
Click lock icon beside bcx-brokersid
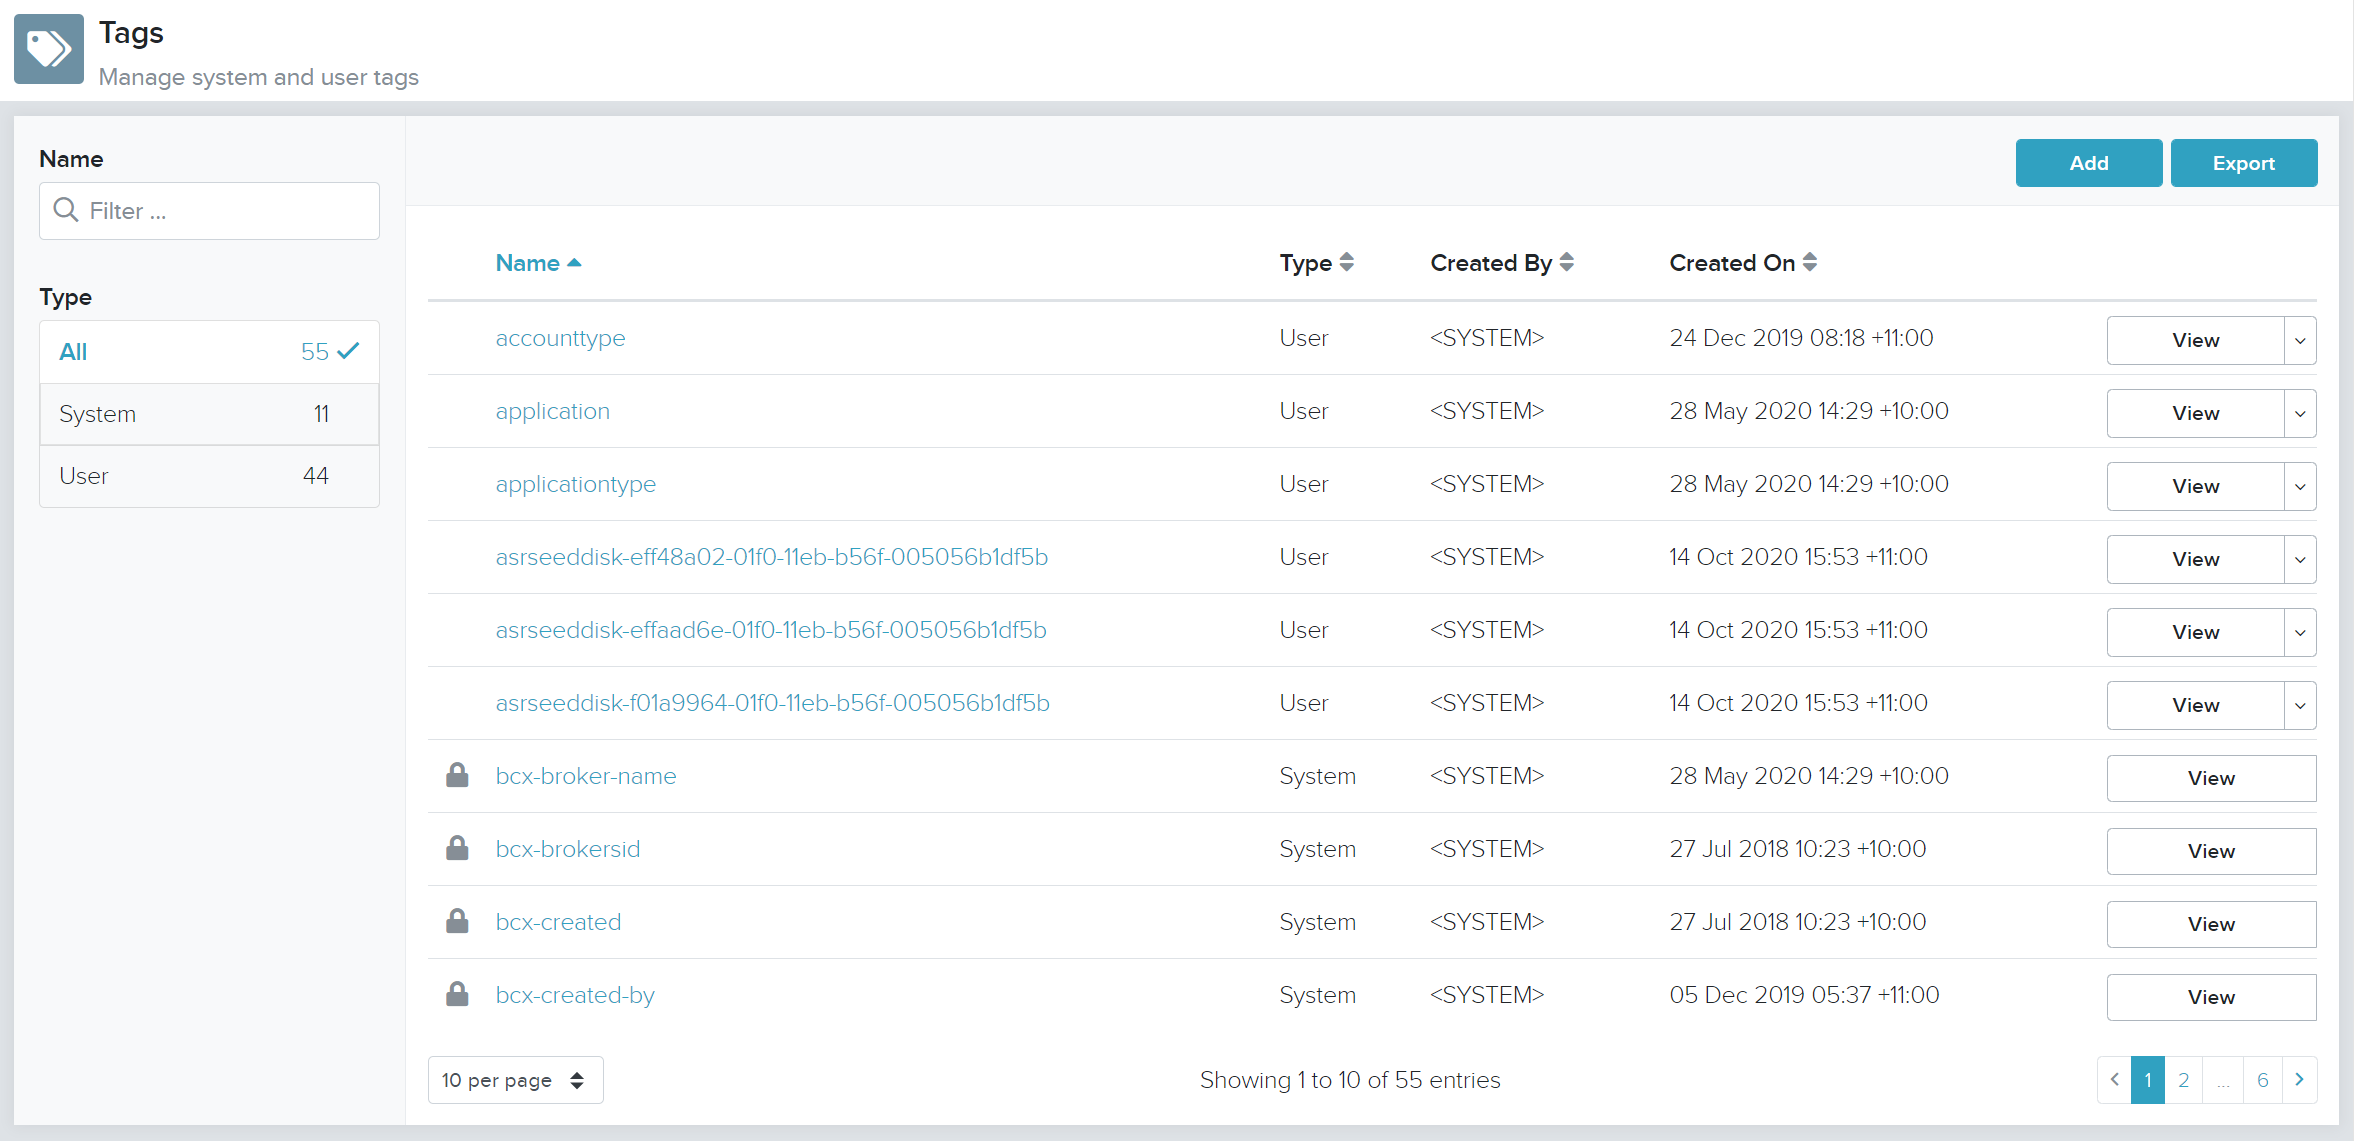[x=457, y=848]
